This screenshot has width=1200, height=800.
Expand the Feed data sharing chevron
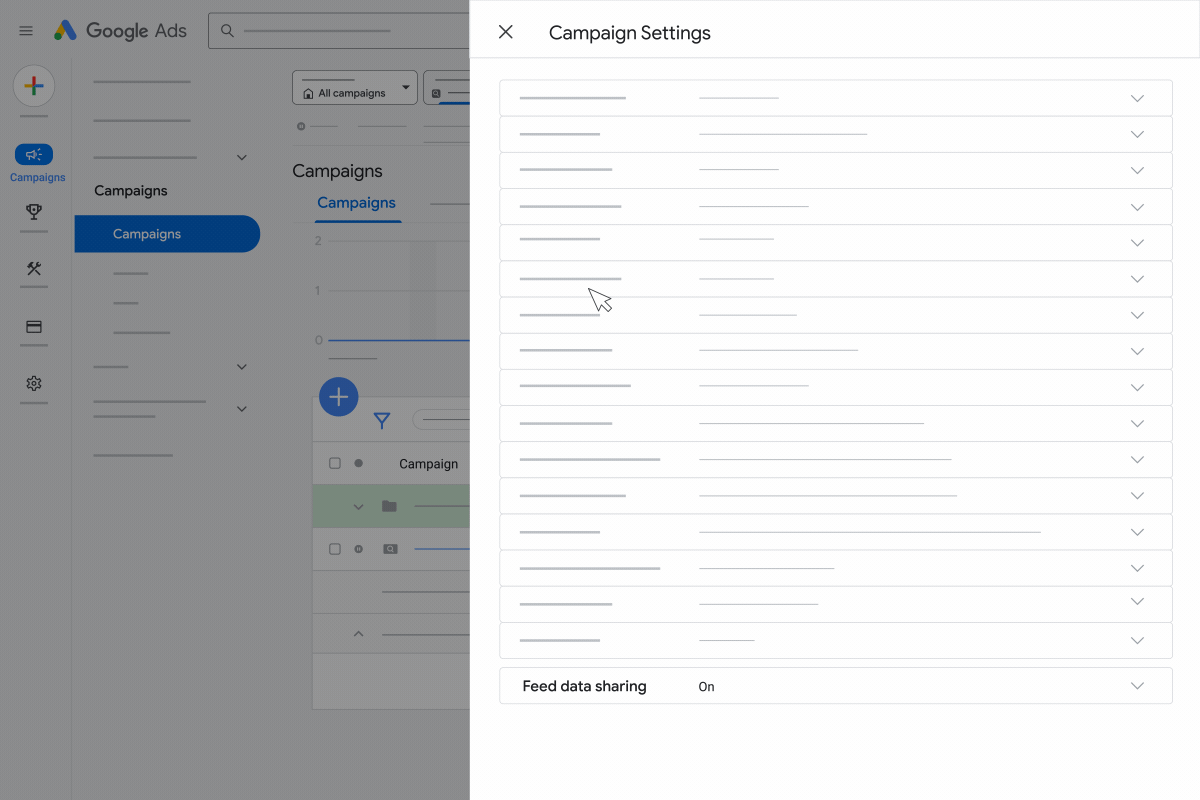1137,686
